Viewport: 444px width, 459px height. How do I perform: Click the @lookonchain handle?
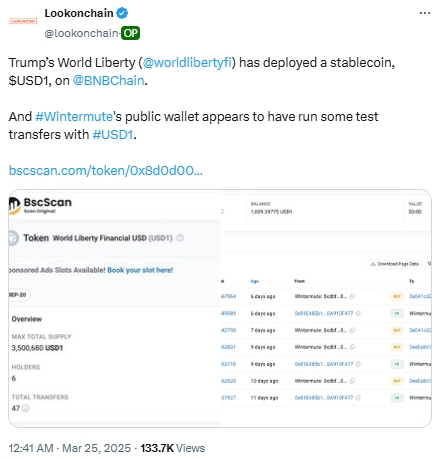pos(82,33)
